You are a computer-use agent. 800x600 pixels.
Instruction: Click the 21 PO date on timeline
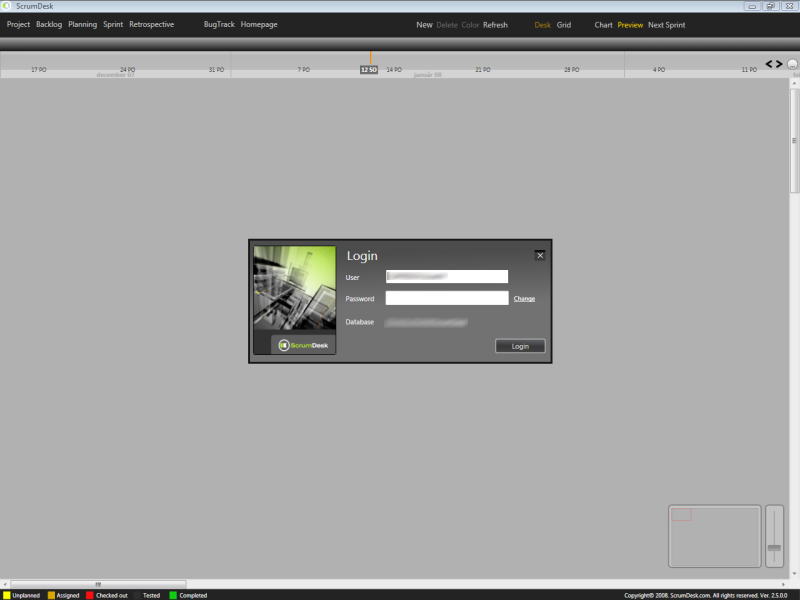click(x=483, y=70)
